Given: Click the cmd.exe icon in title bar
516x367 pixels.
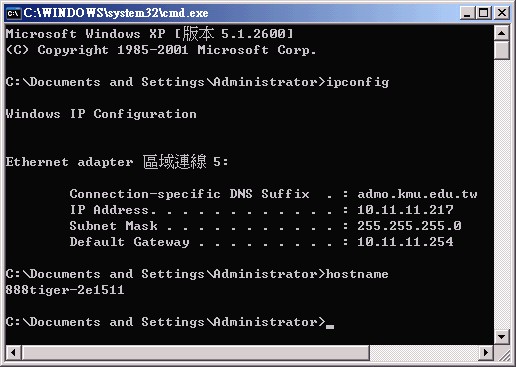Looking at the screenshot, I should click(x=13, y=13).
